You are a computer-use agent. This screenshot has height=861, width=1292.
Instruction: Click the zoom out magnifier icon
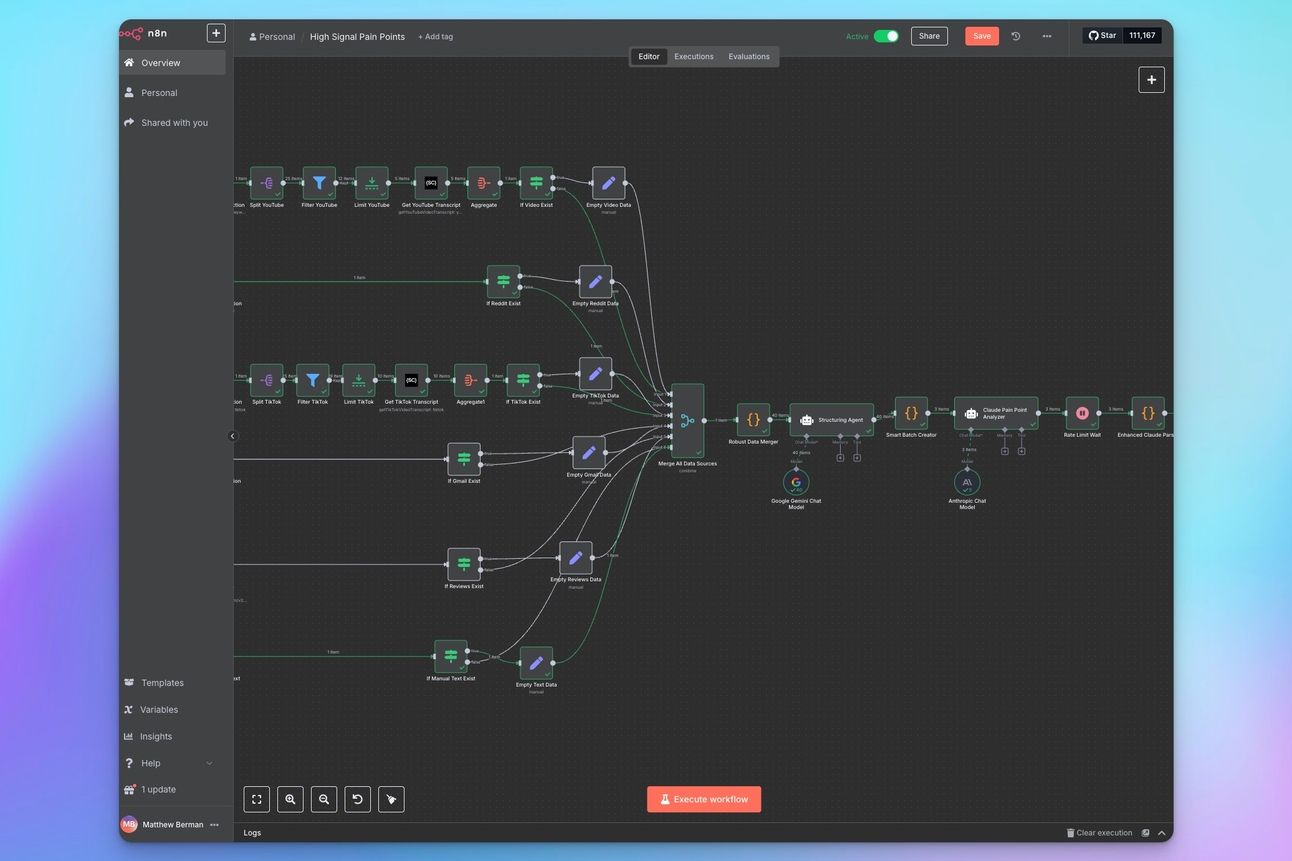(324, 799)
